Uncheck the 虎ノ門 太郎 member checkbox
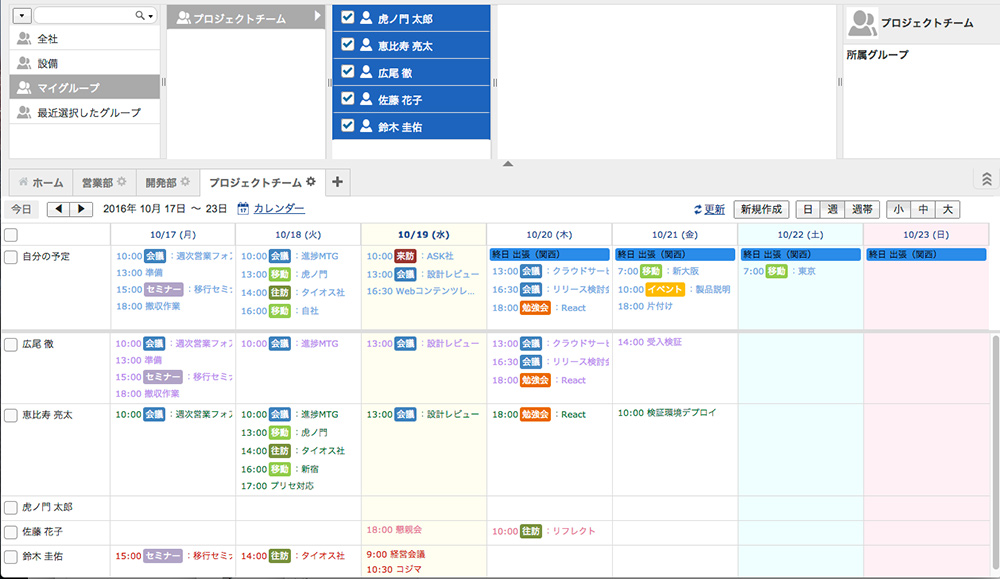This screenshot has height=579, width=1000. point(347,18)
